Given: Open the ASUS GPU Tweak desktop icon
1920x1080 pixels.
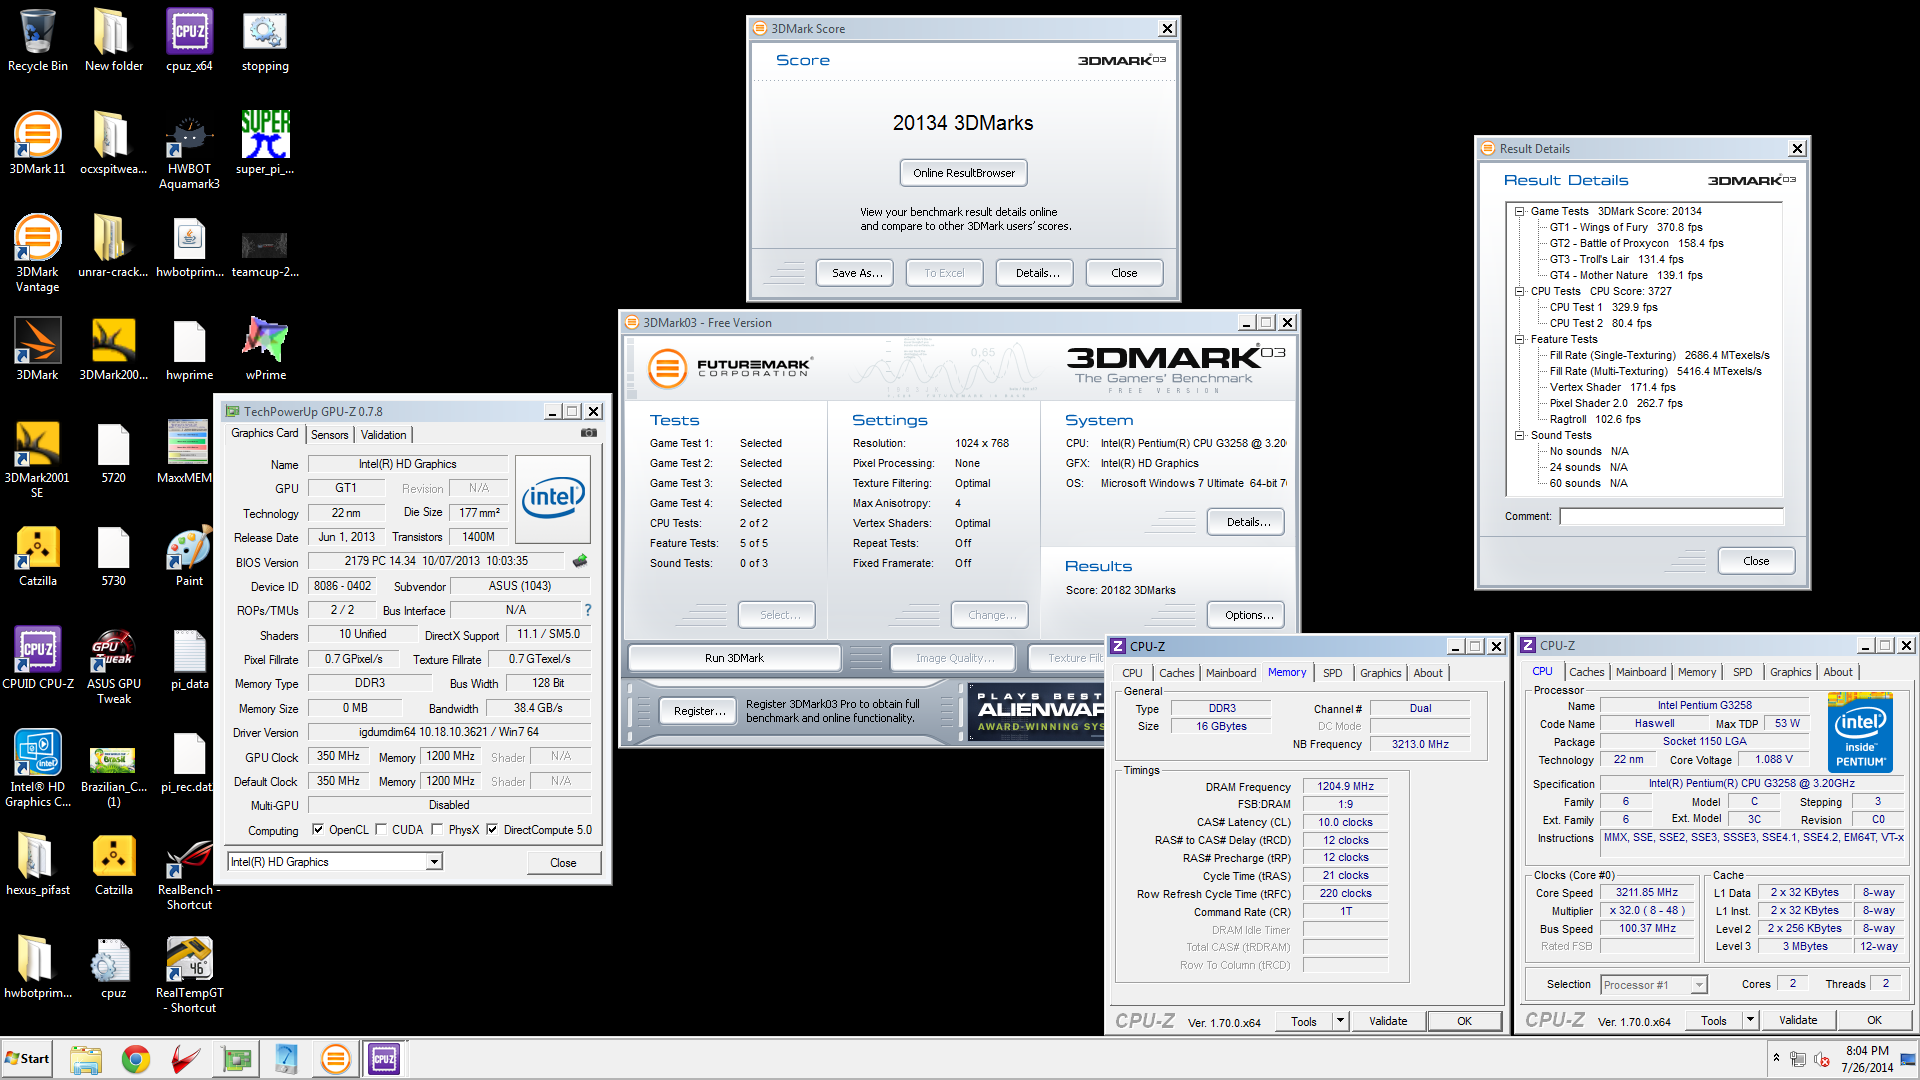Looking at the screenshot, I should coord(113,666).
